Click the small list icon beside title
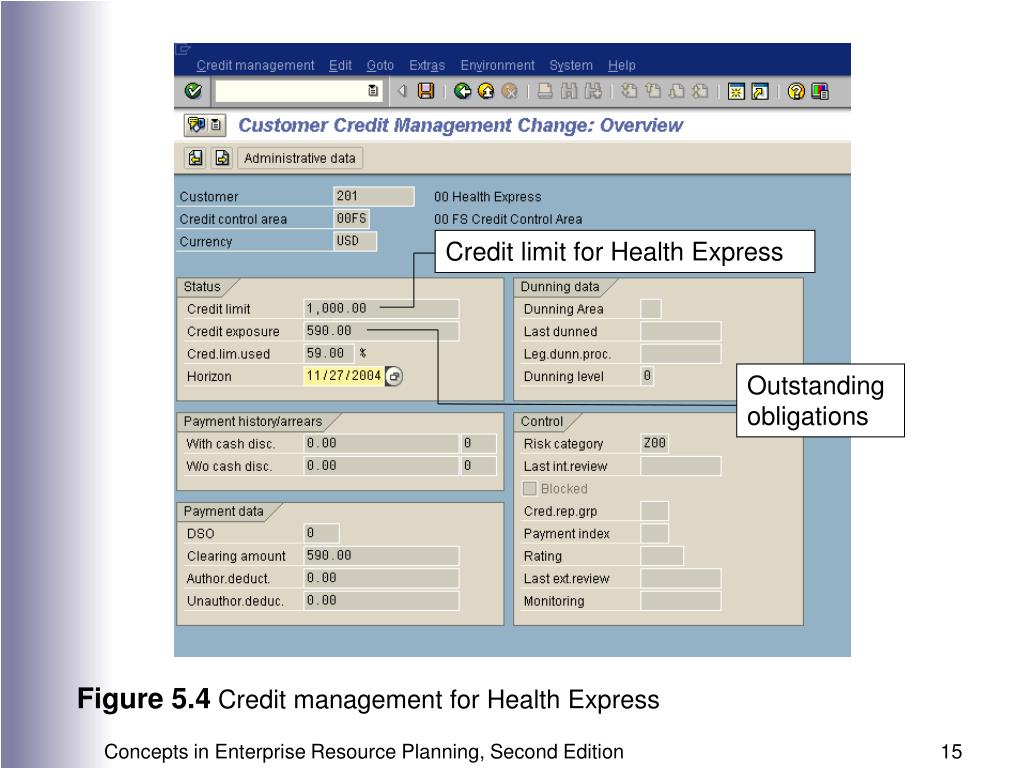This screenshot has width=1024, height=768. click(216, 124)
